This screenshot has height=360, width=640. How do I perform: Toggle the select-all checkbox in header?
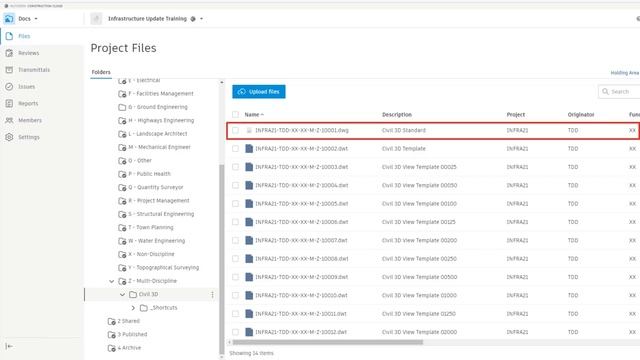[236, 114]
